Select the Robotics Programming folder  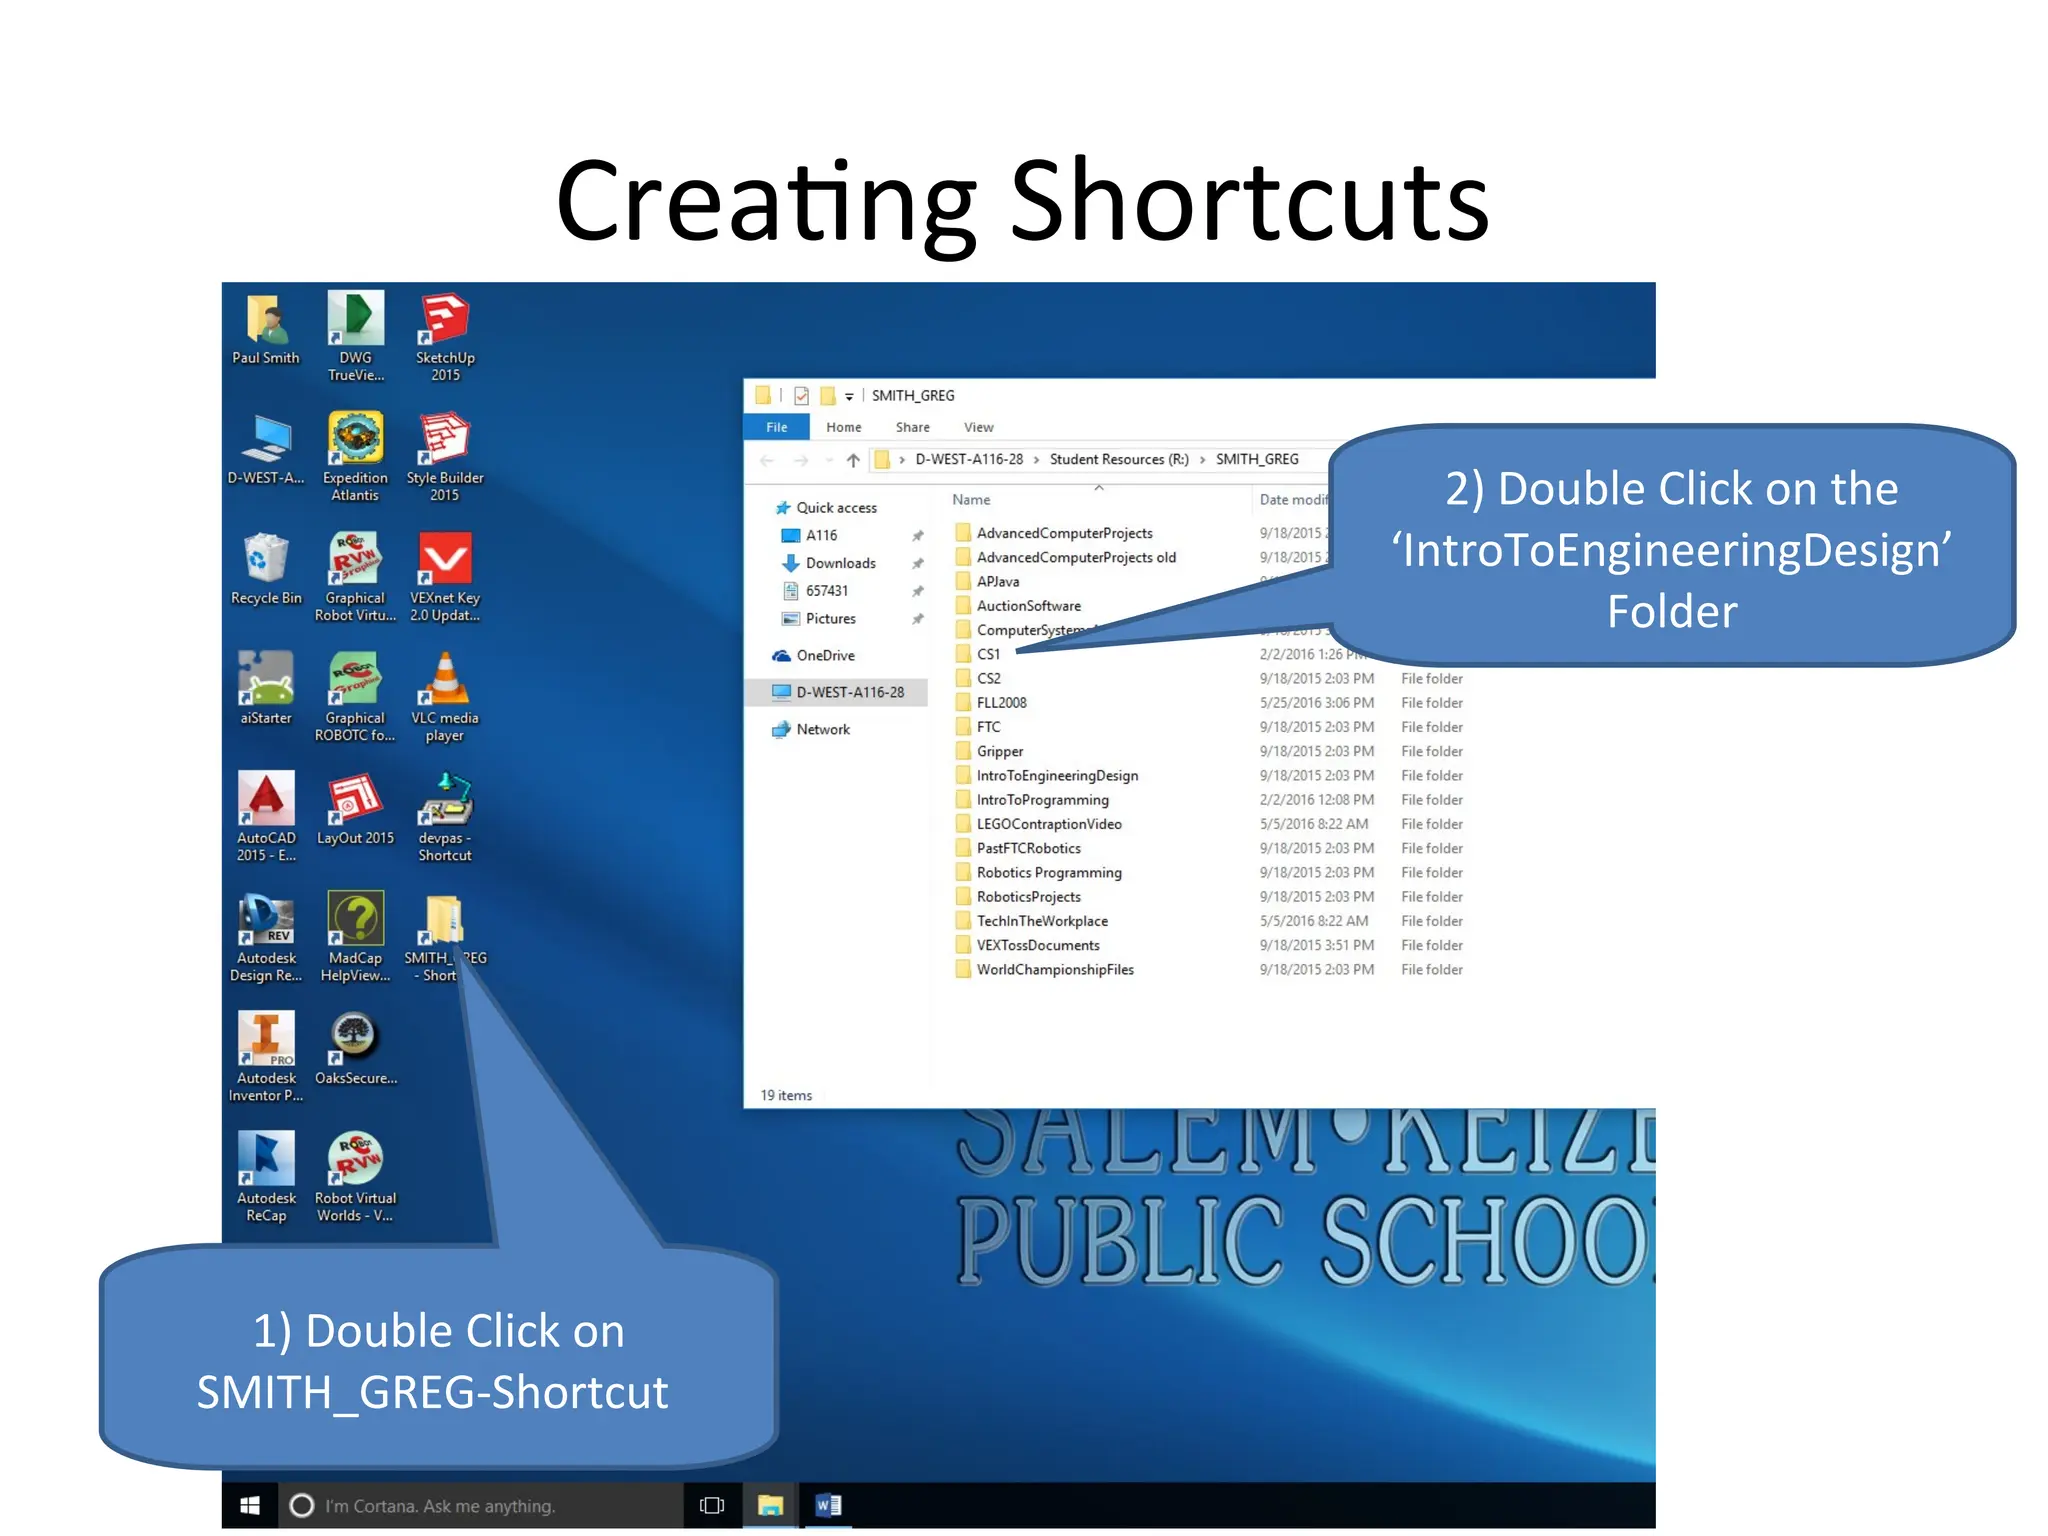pos(1039,873)
